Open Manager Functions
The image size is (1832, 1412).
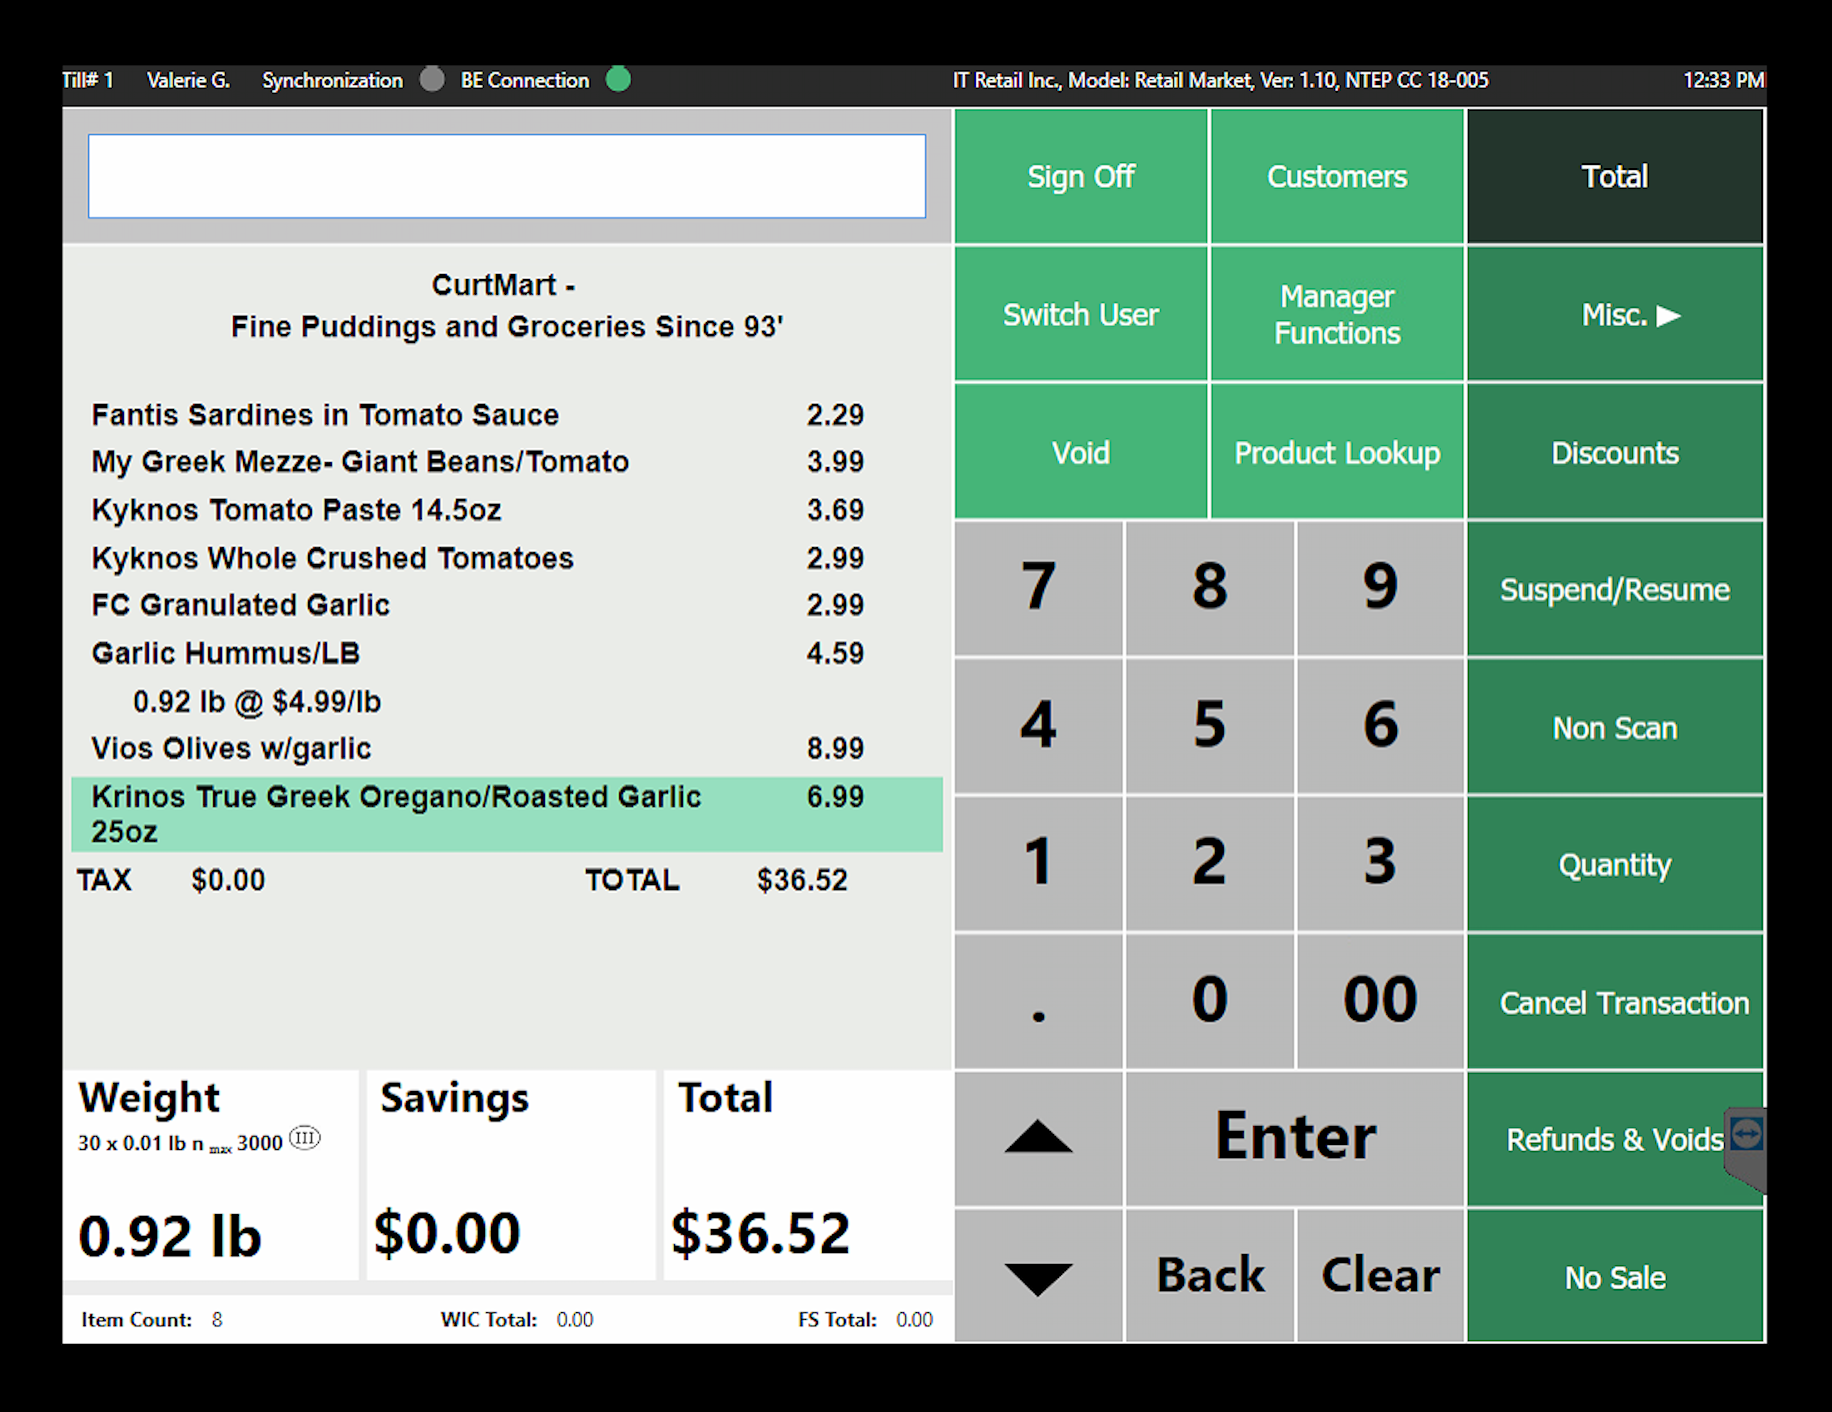[x=1337, y=314]
